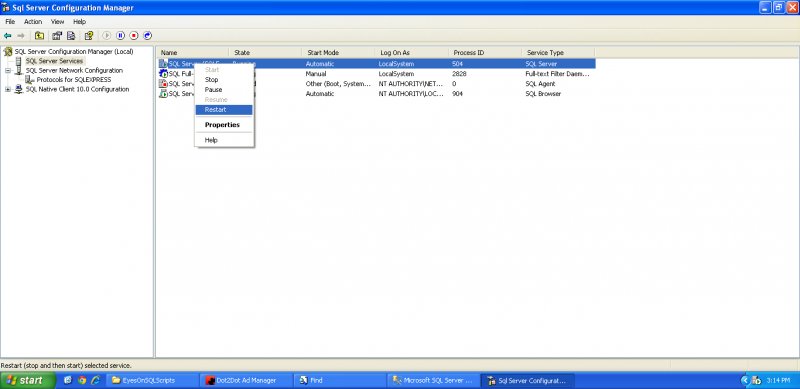Choose Help from the context menu
This screenshot has width=800, height=389.
tap(223, 140)
